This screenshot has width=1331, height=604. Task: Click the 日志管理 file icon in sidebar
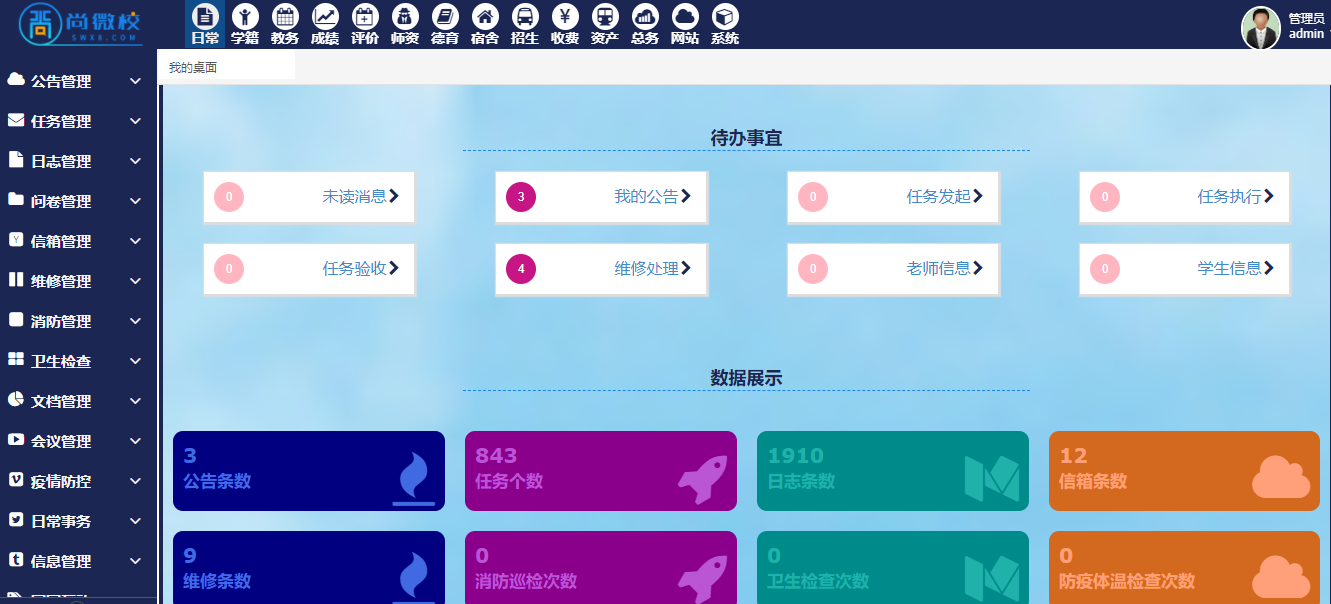pyautogui.click(x=16, y=160)
